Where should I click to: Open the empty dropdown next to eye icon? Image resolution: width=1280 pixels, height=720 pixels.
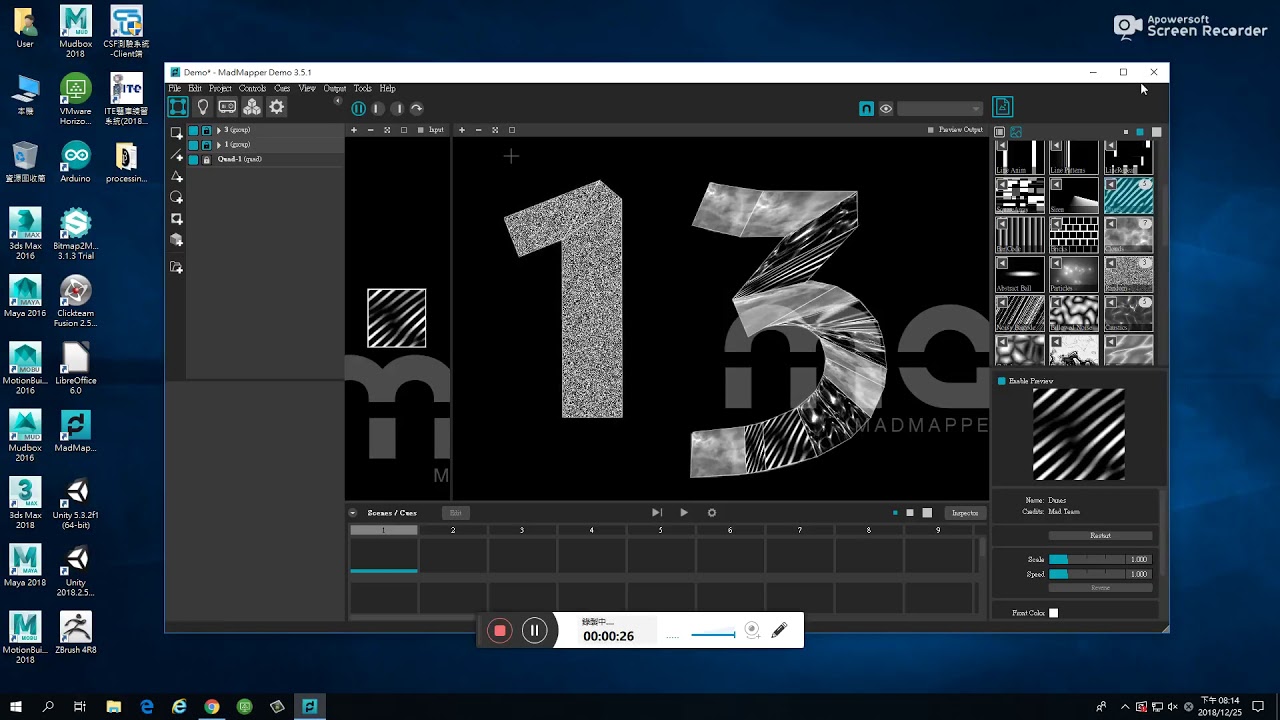pos(940,109)
